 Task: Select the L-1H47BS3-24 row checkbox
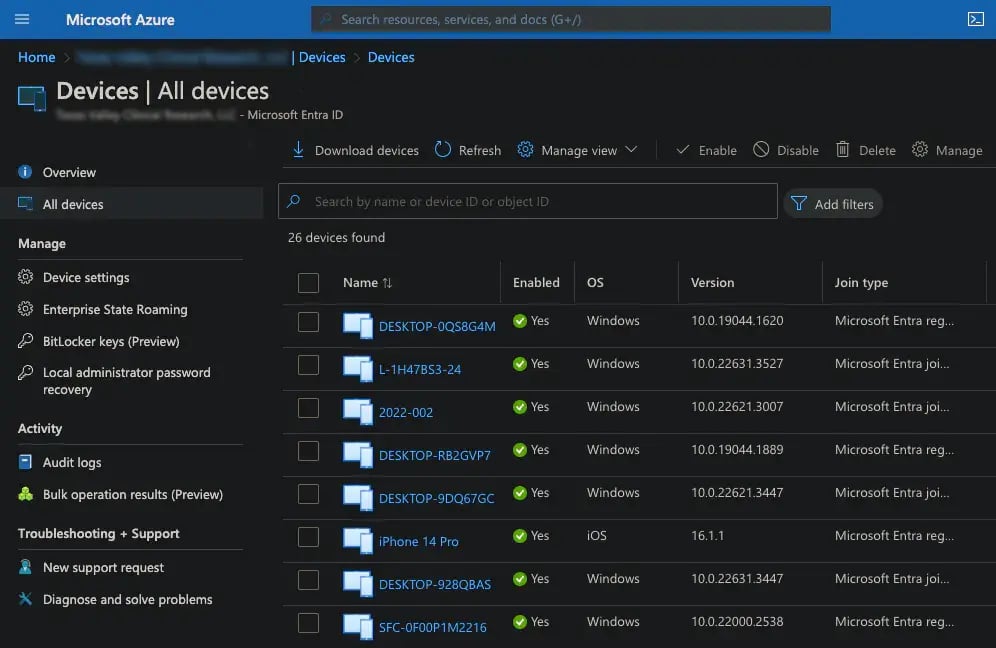(309, 365)
